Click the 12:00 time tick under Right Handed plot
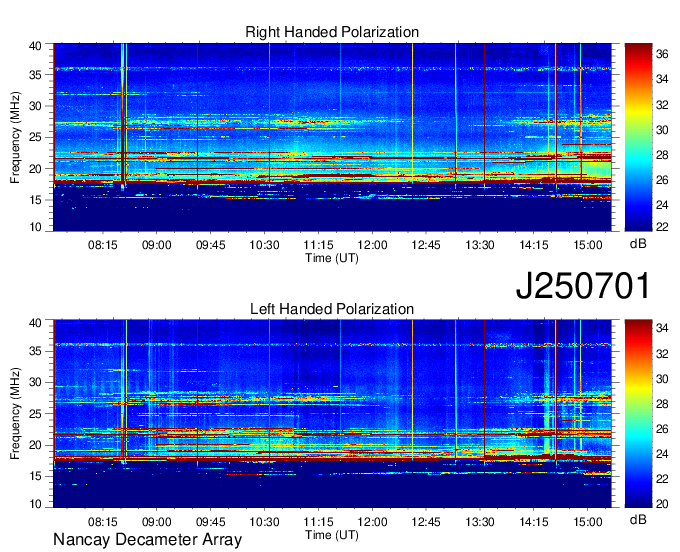The height and width of the screenshot is (552, 680). 372,245
